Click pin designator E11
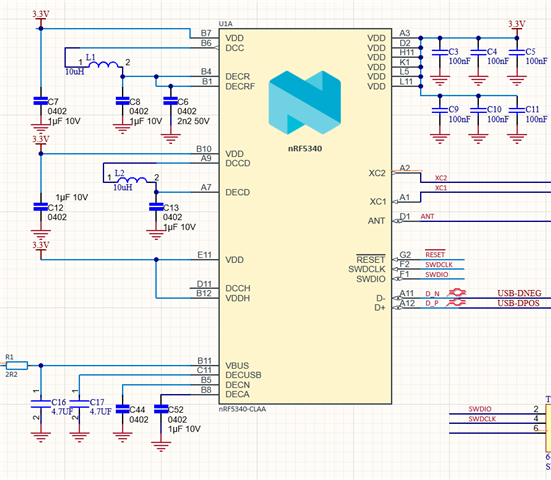551x480 pixels. 205,255
